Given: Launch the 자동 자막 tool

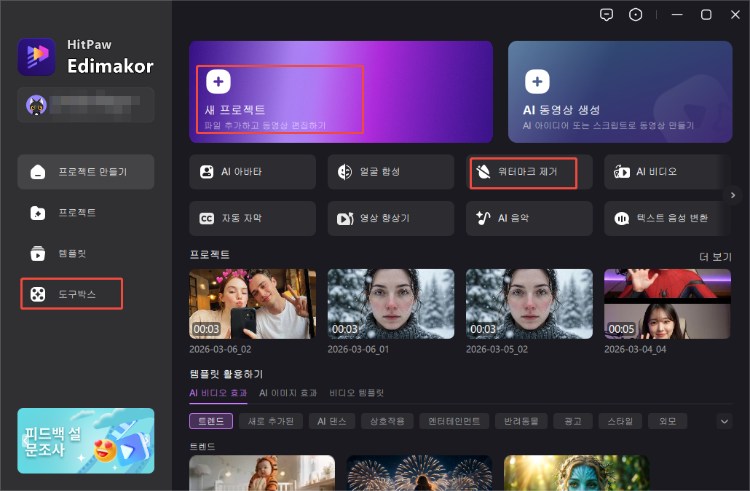Looking at the screenshot, I should 253,218.
